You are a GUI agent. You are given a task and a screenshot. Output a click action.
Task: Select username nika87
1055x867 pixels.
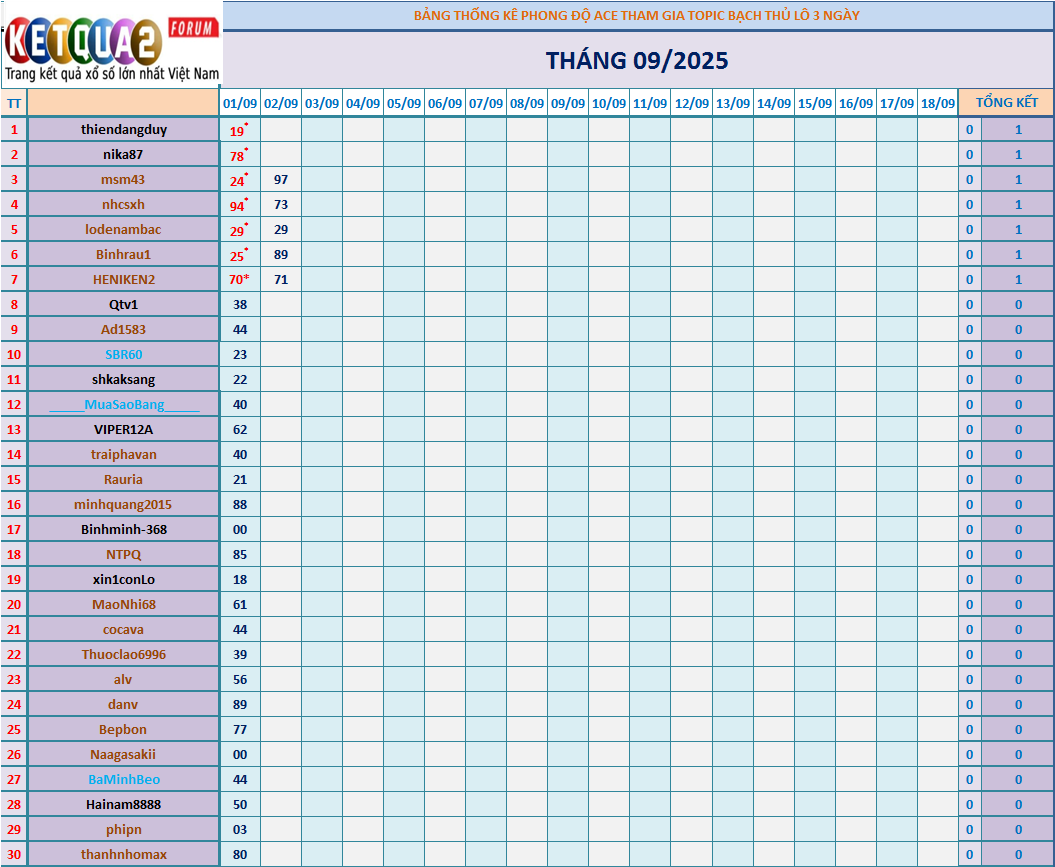(123, 154)
